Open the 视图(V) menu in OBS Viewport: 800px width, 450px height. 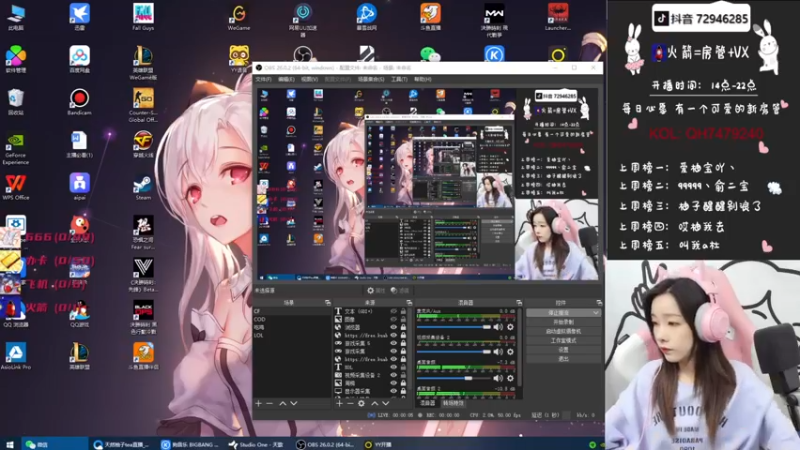pyautogui.click(x=309, y=80)
